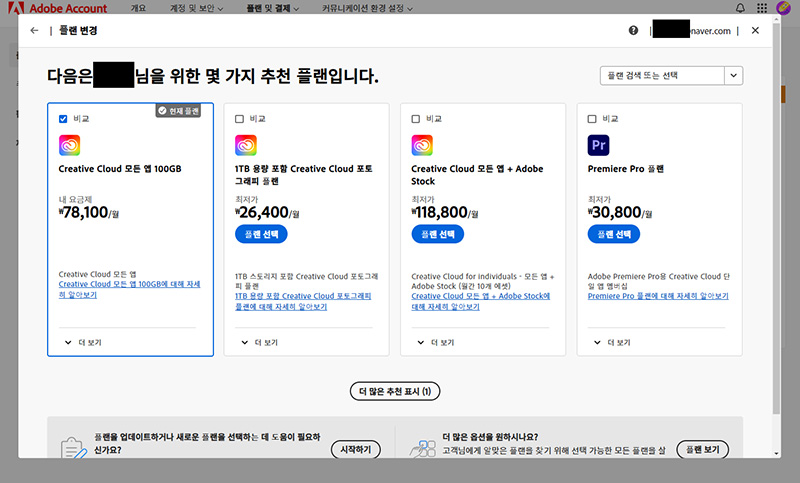This screenshot has height=483, width=800.
Task: Close the plan change dialog
Action: coord(755,31)
